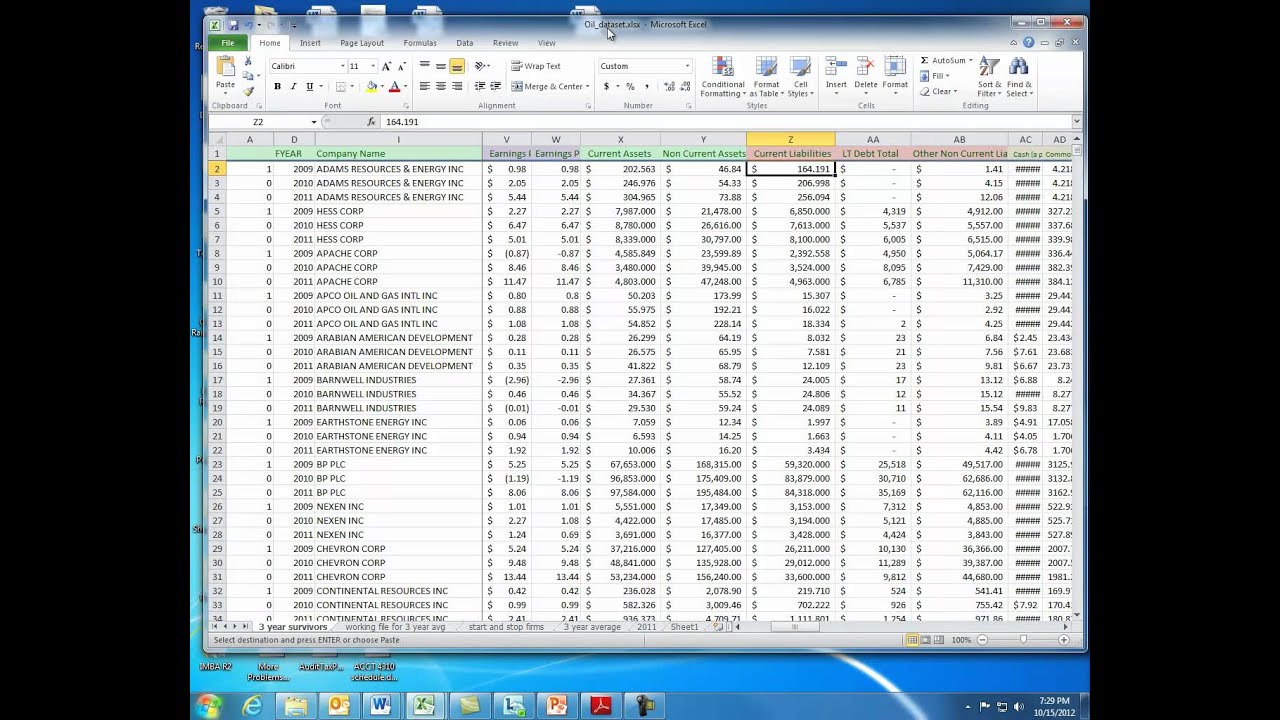Click the Format Painter brush icon
The image size is (1280, 720).
pos(248,91)
